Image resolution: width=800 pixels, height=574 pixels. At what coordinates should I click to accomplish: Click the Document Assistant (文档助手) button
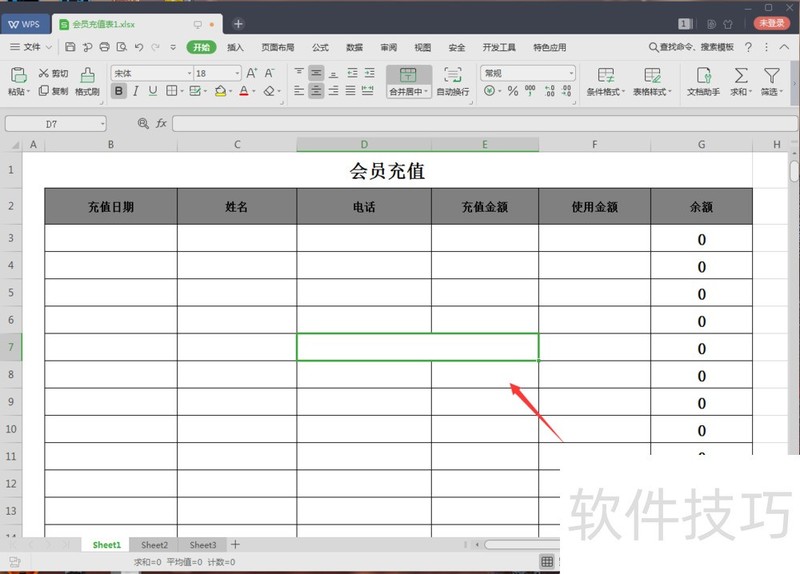coord(703,81)
